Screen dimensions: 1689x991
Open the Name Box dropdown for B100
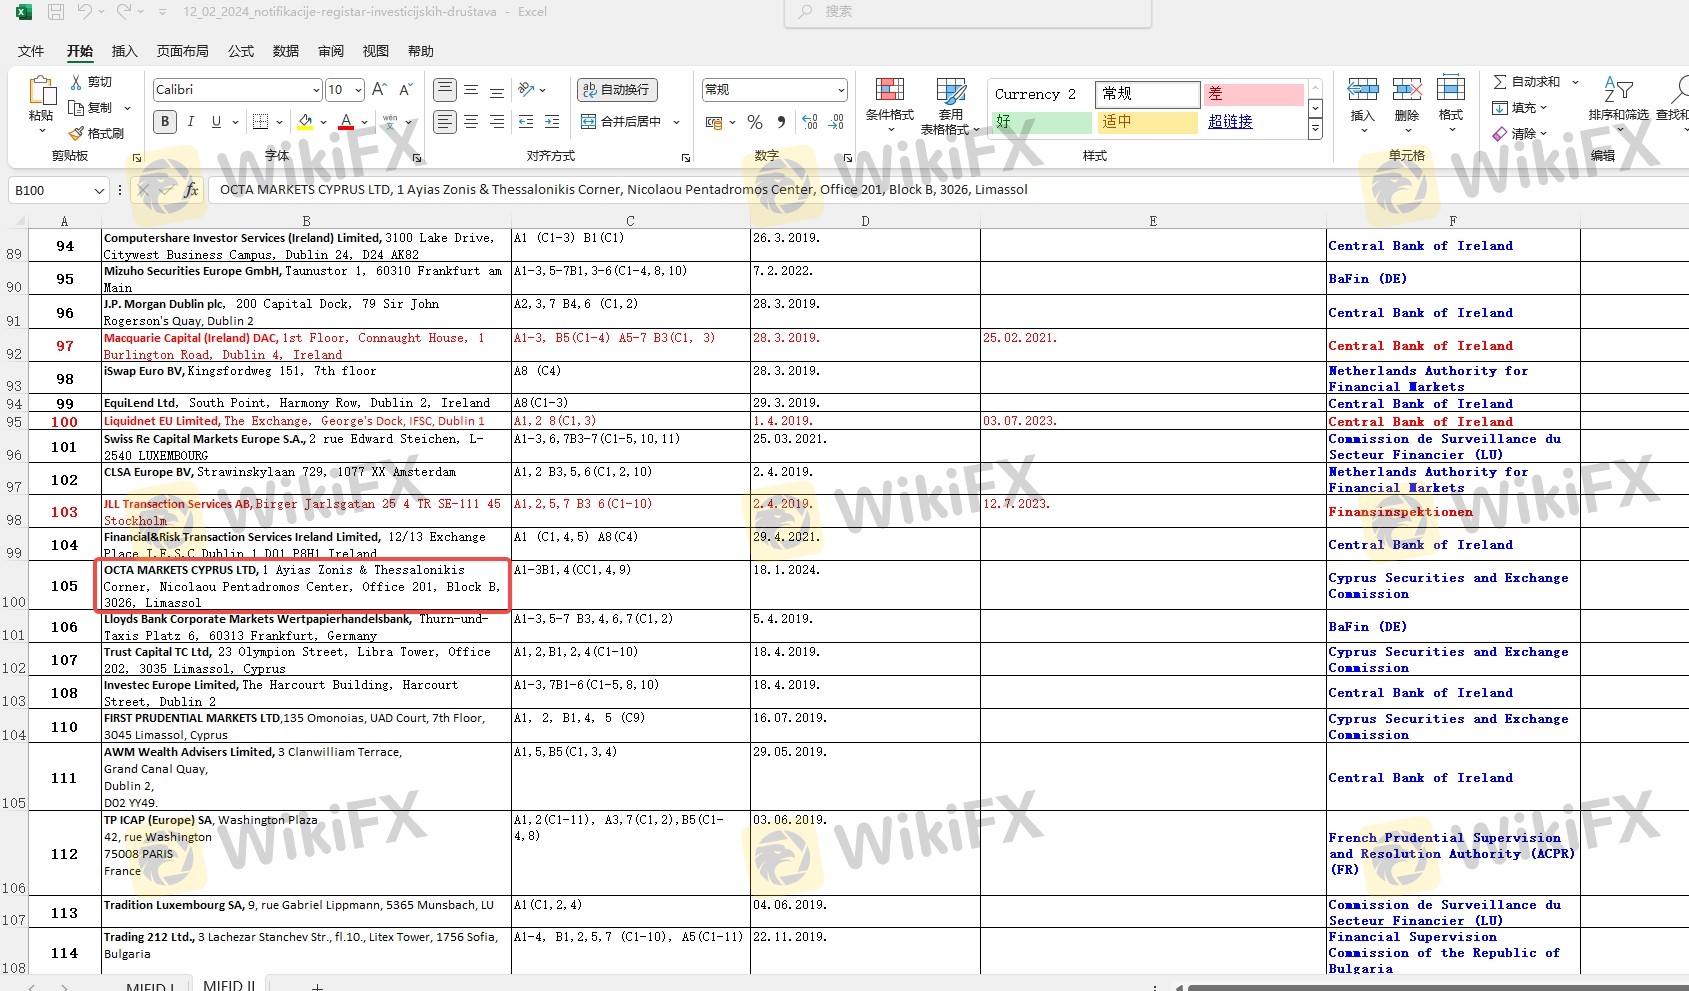coord(99,190)
